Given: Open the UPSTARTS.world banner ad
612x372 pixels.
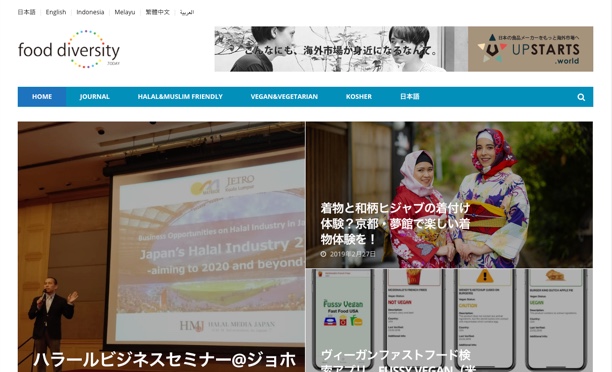Looking at the screenshot, I should pyautogui.click(x=404, y=49).
